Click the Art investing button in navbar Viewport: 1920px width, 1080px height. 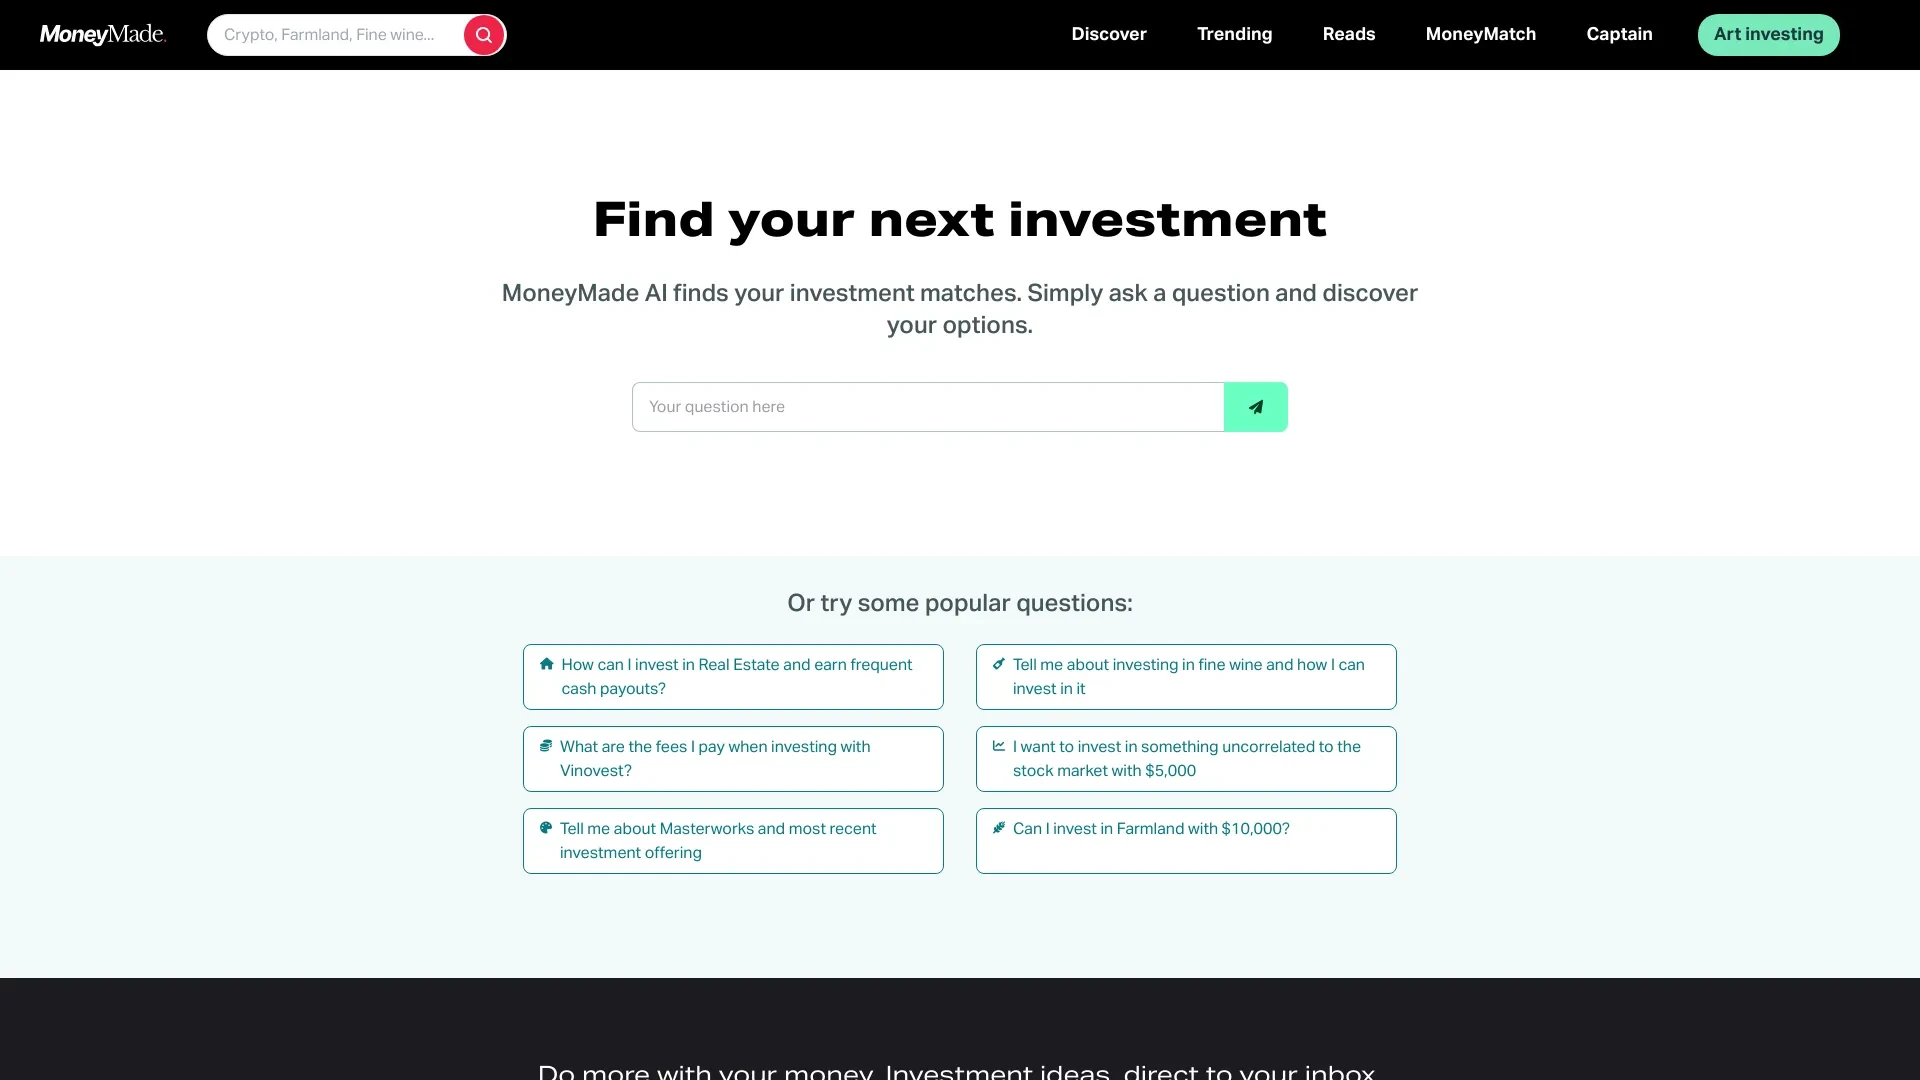(x=1768, y=34)
